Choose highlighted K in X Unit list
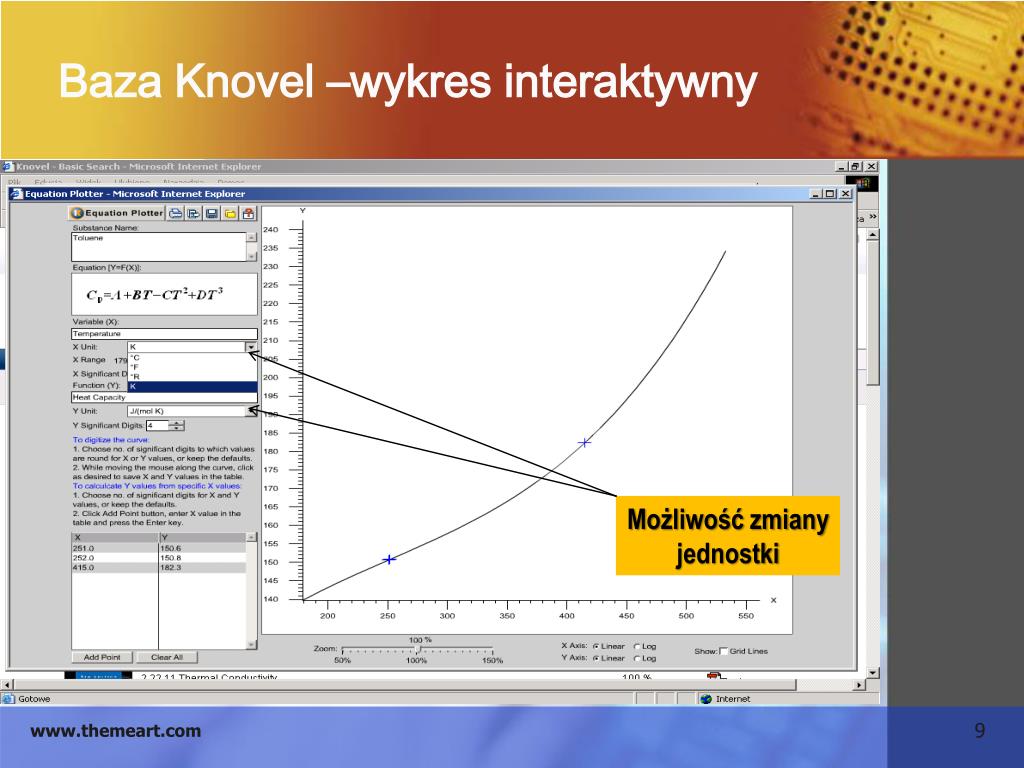The image size is (1024, 768). click(193, 387)
